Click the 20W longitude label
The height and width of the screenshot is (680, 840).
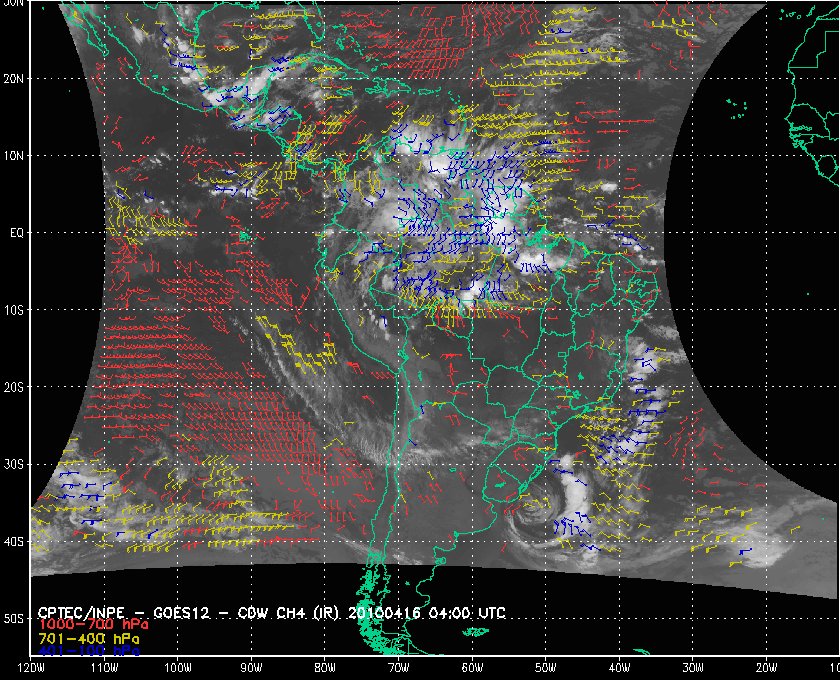(x=767, y=668)
